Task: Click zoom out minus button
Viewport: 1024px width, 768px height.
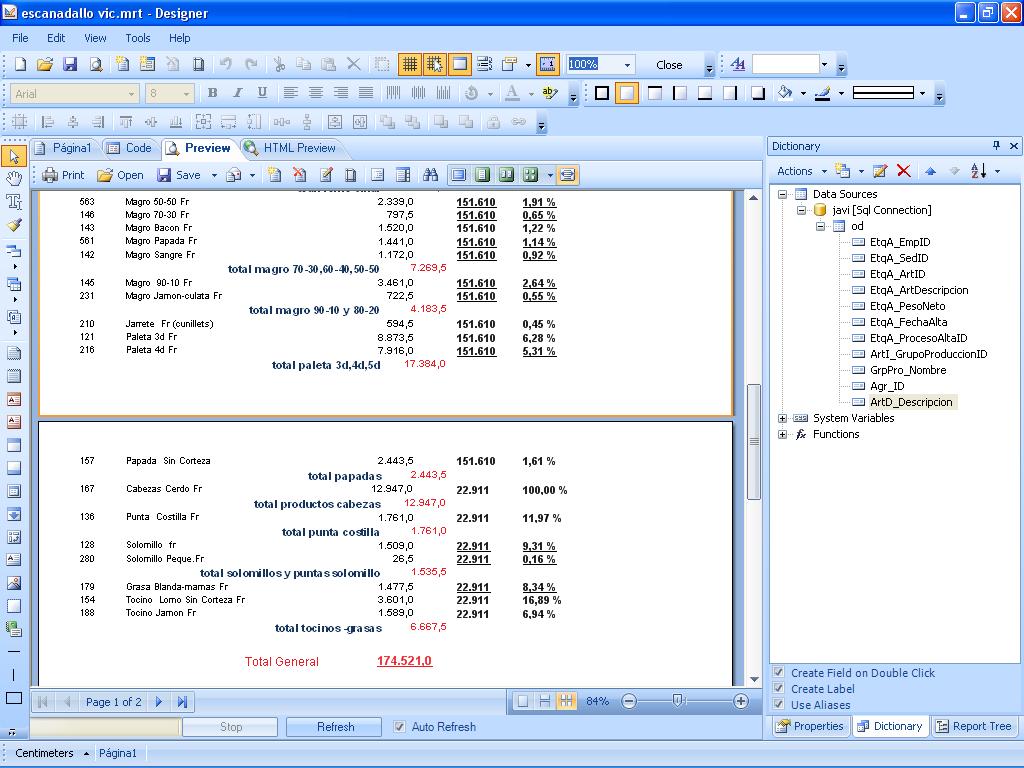Action: click(x=628, y=701)
